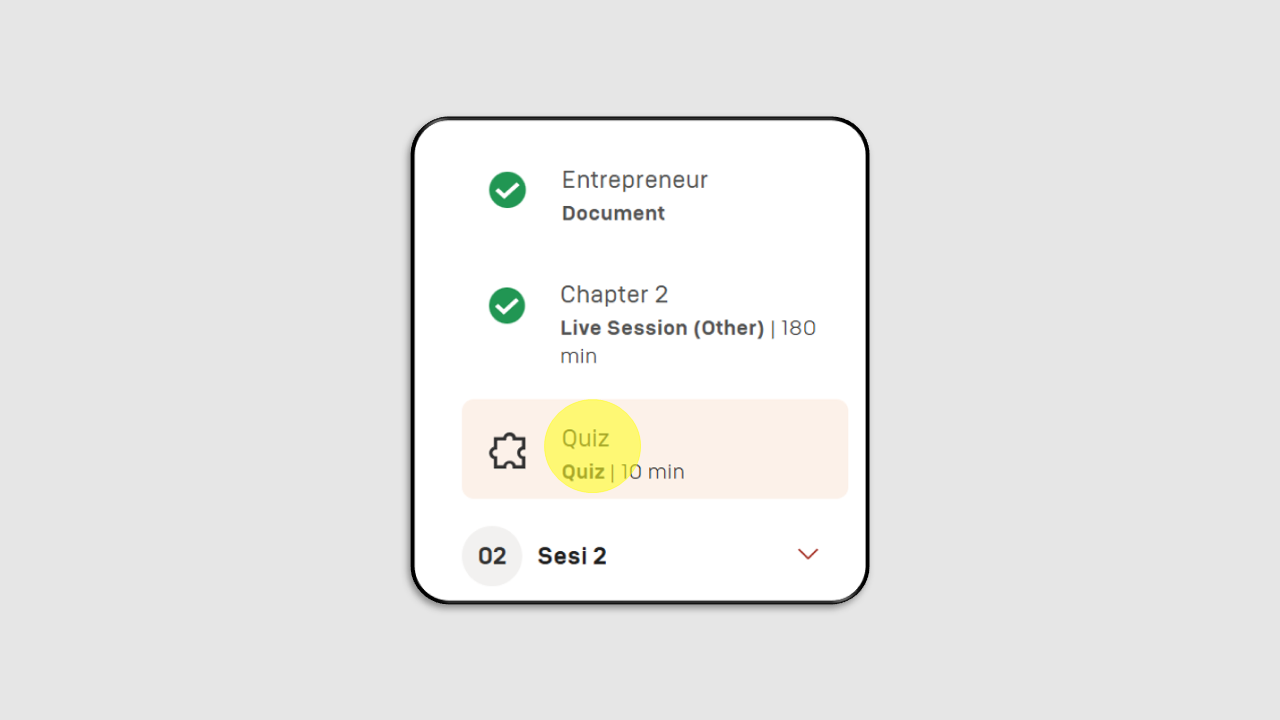Select the peach-highlighted Quiz row
Image resolution: width=1280 pixels, height=720 pixels.
pyautogui.click(x=655, y=449)
